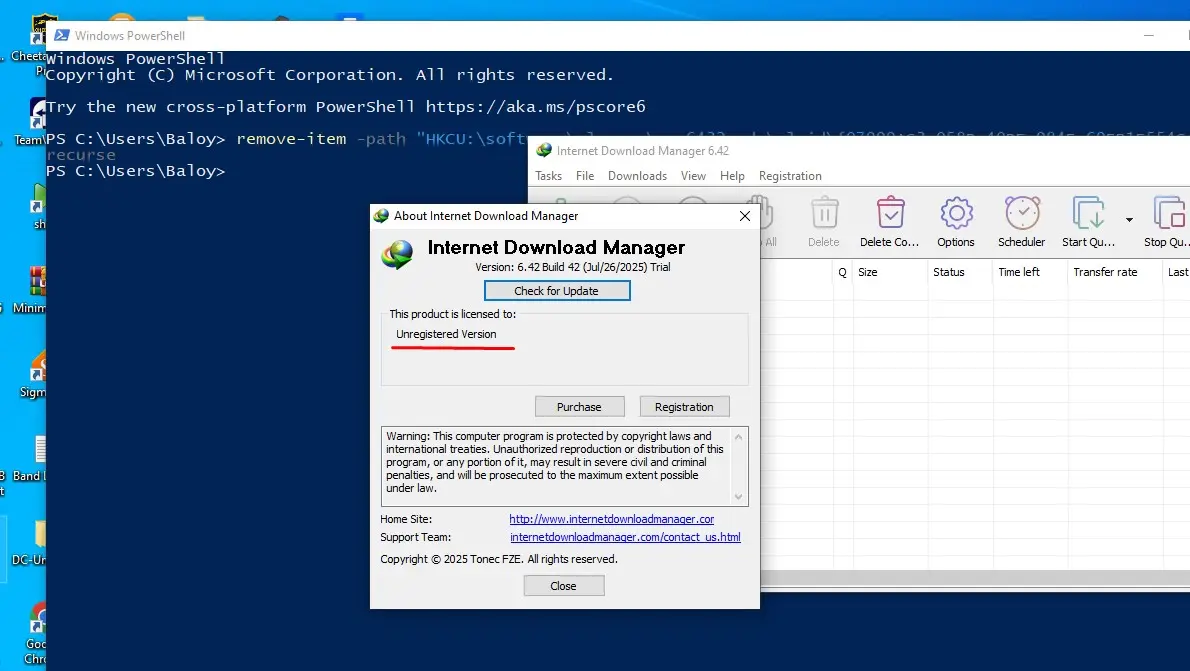Sort downloads by the Size column
Image resolution: width=1190 pixels, height=671 pixels.
click(x=889, y=272)
